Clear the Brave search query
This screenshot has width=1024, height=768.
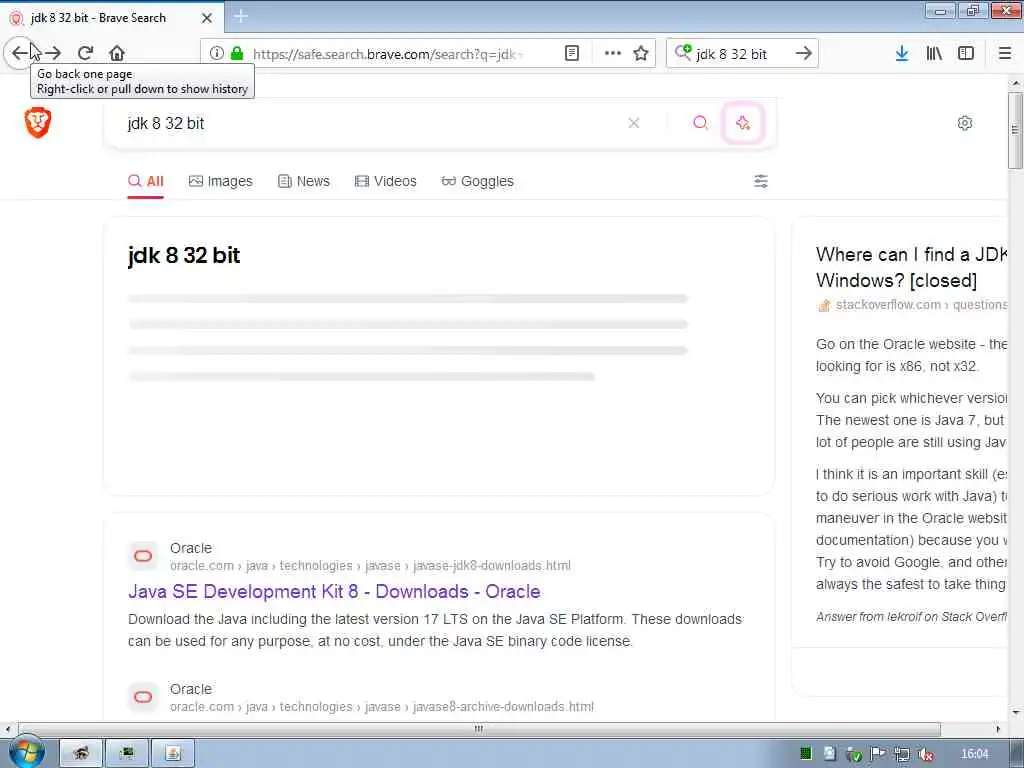pyautogui.click(x=633, y=123)
